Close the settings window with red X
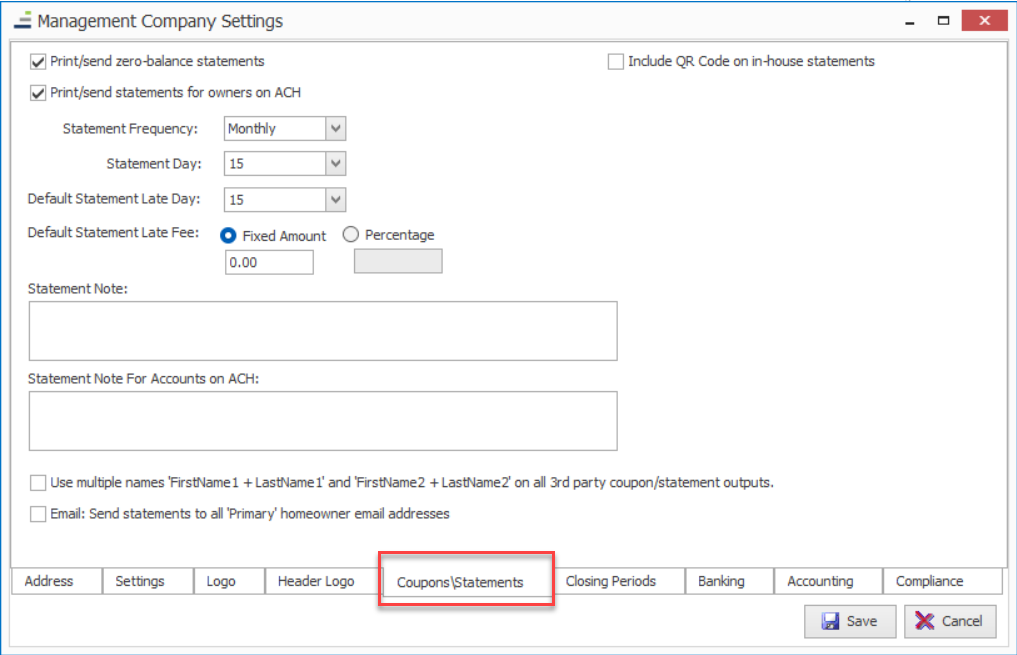 [984, 20]
